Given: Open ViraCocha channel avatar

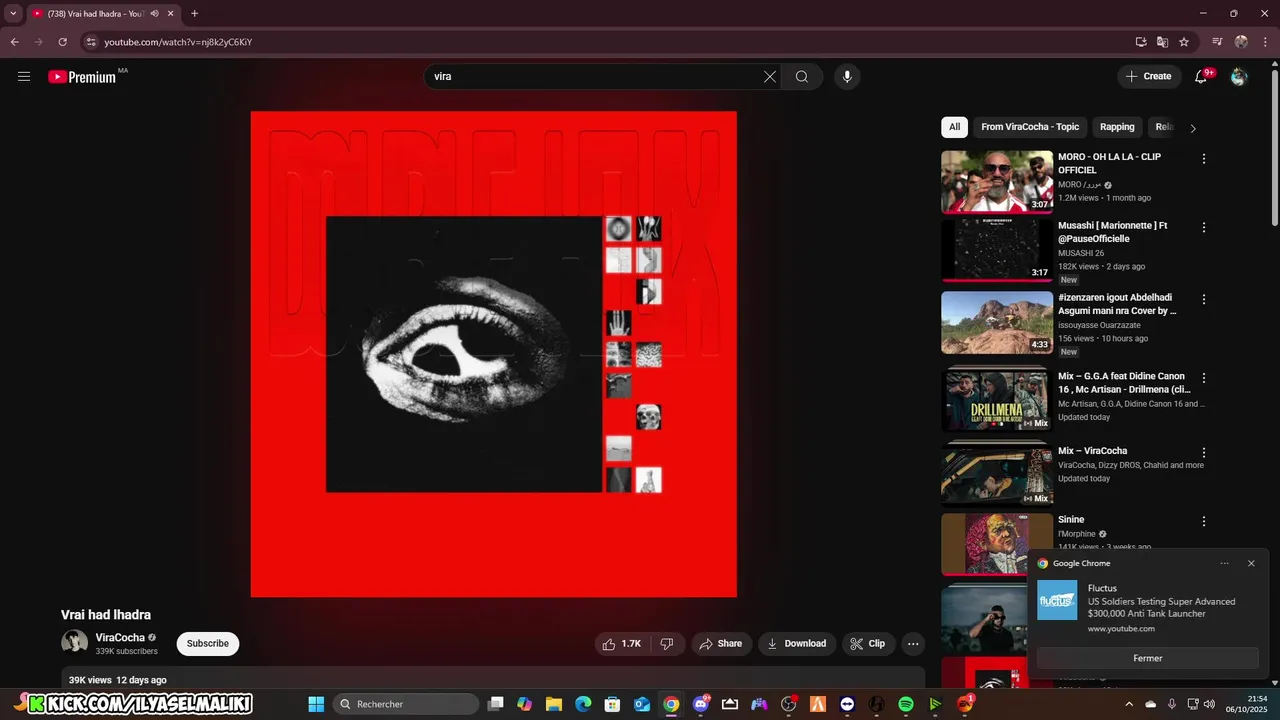Looking at the screenshot, I should (x=75, y=643).
